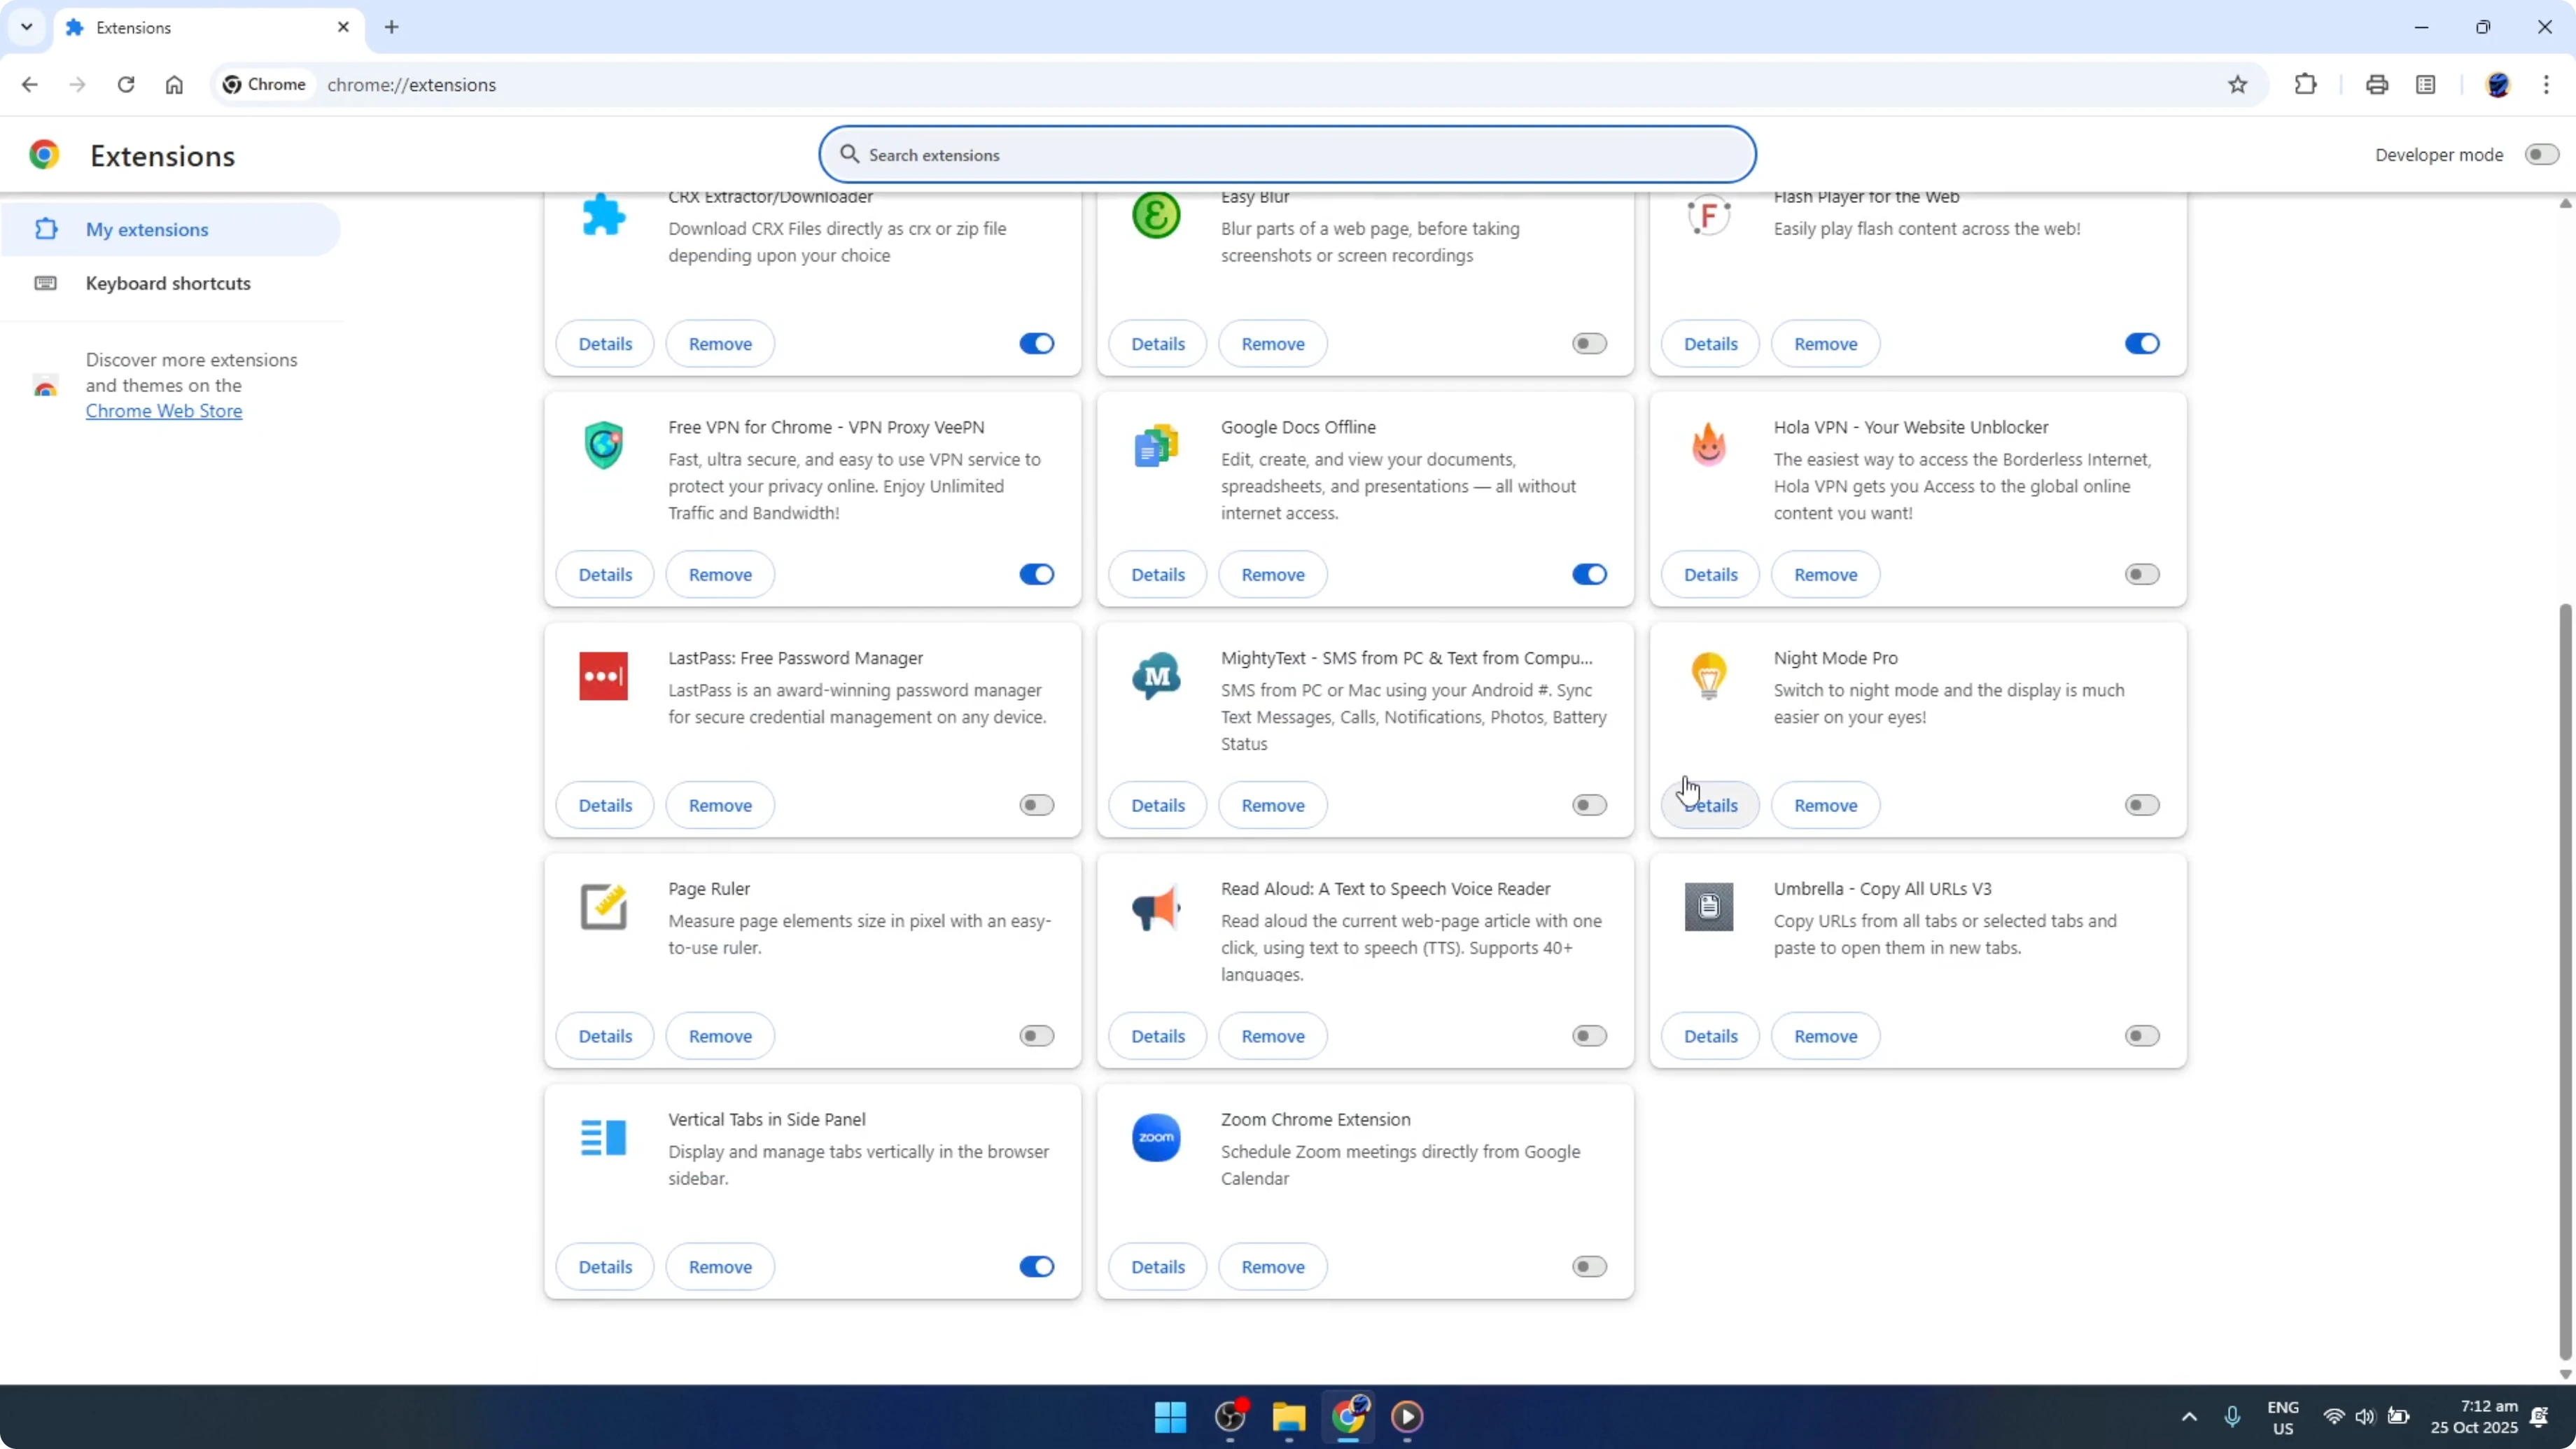Click Details for Google Docs Offline

(x=1157, y=574)
